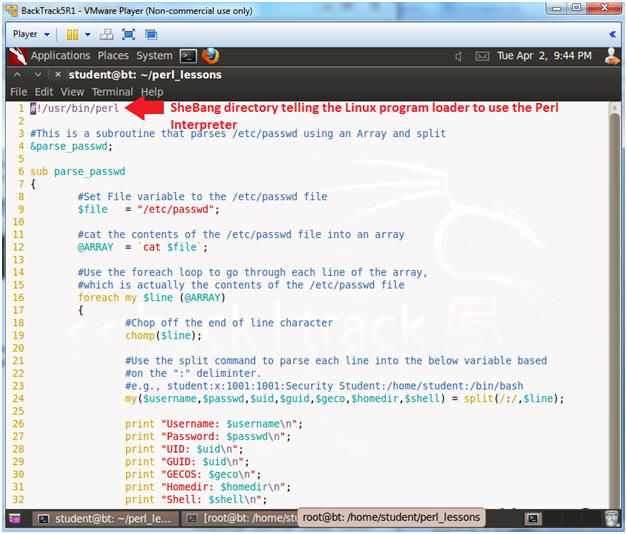Viewport: 627px width, 534px height.
Task: Enter full screen mode icon
Action: pyautogui.click(x=128, y=34)
